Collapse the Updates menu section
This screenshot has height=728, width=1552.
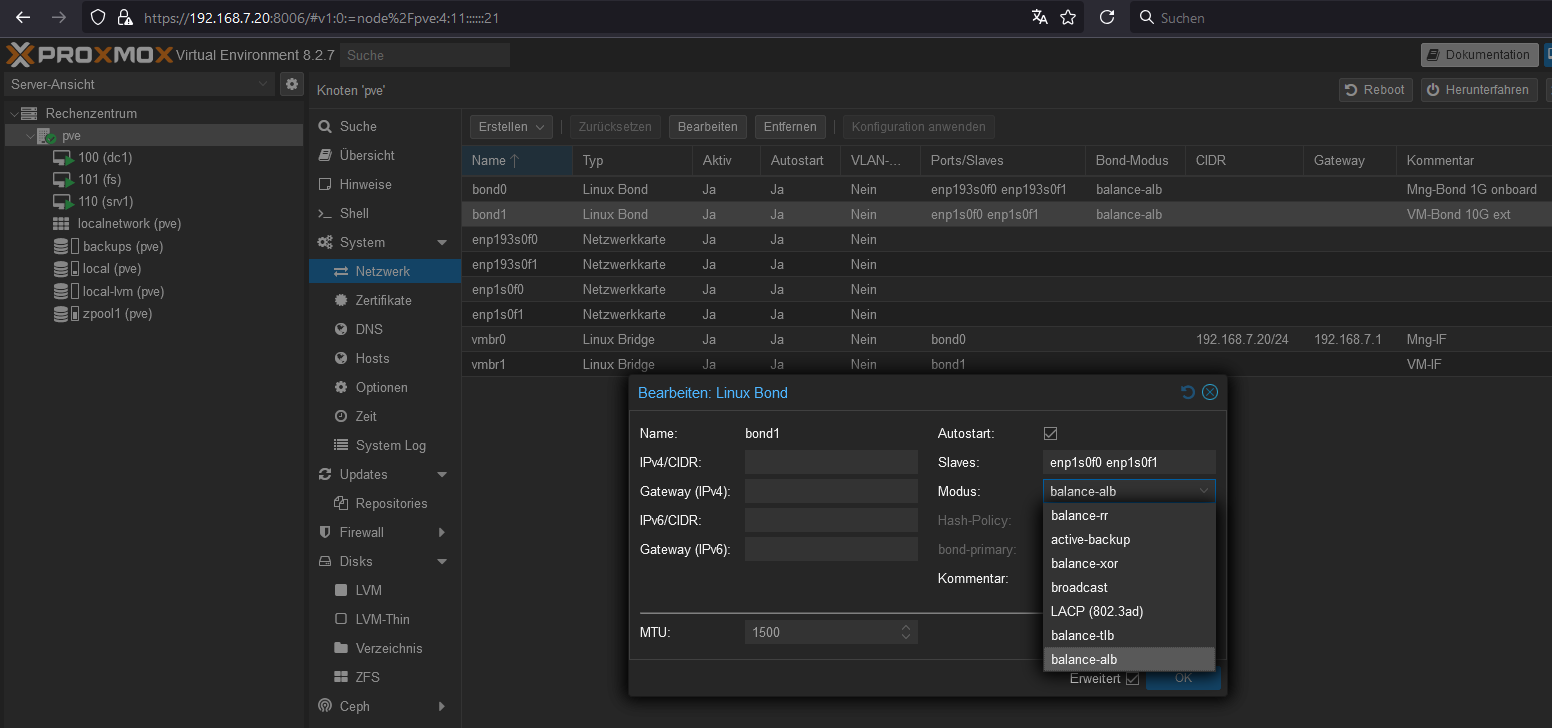[442, 475]
